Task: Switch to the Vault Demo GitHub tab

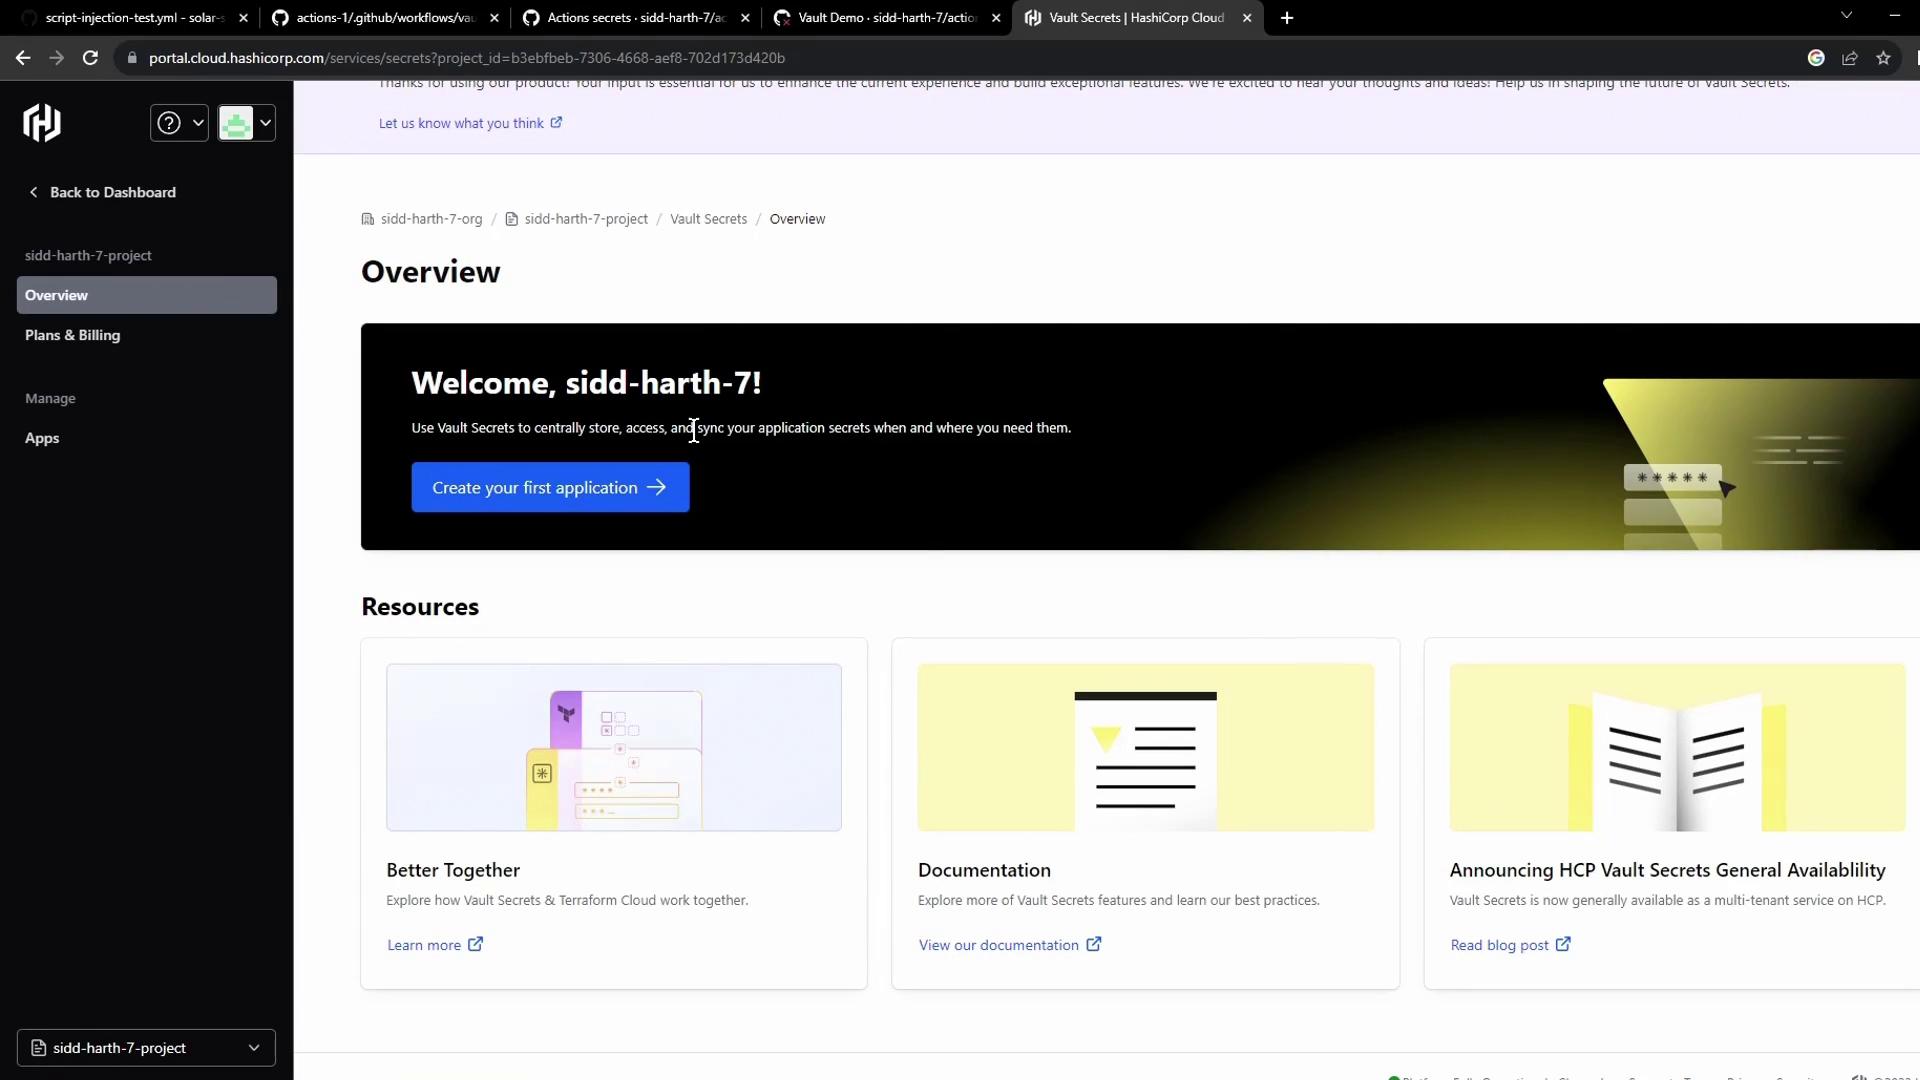Action: coord(885,18)
